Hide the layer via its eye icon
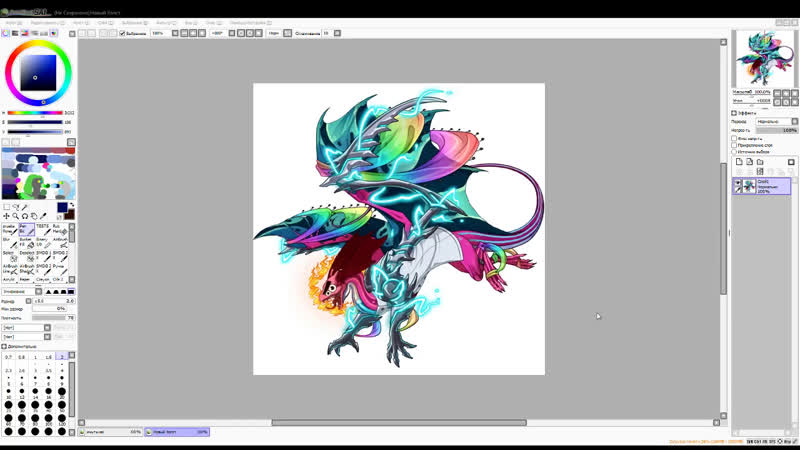800x450 pixels. (738, 182)
